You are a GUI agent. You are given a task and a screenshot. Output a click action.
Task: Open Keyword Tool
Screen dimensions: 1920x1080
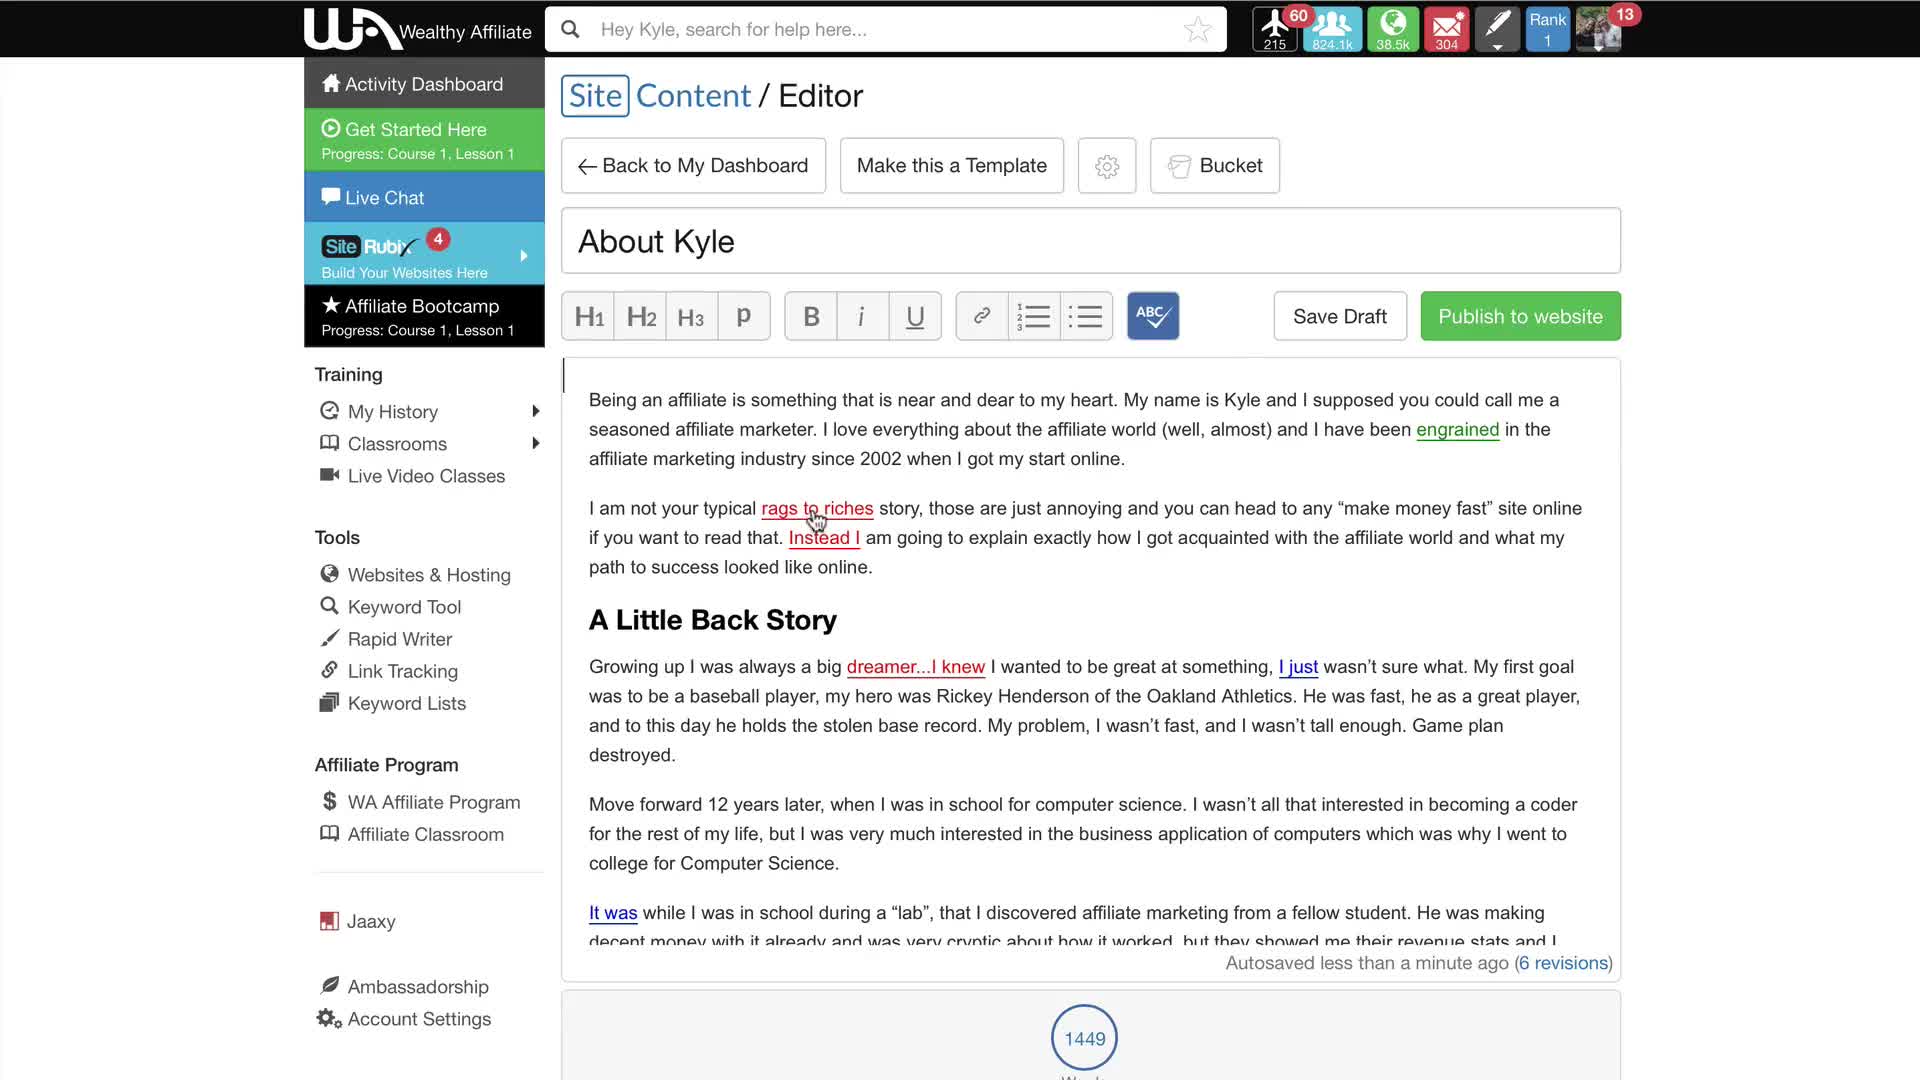[x=404, y=607]
